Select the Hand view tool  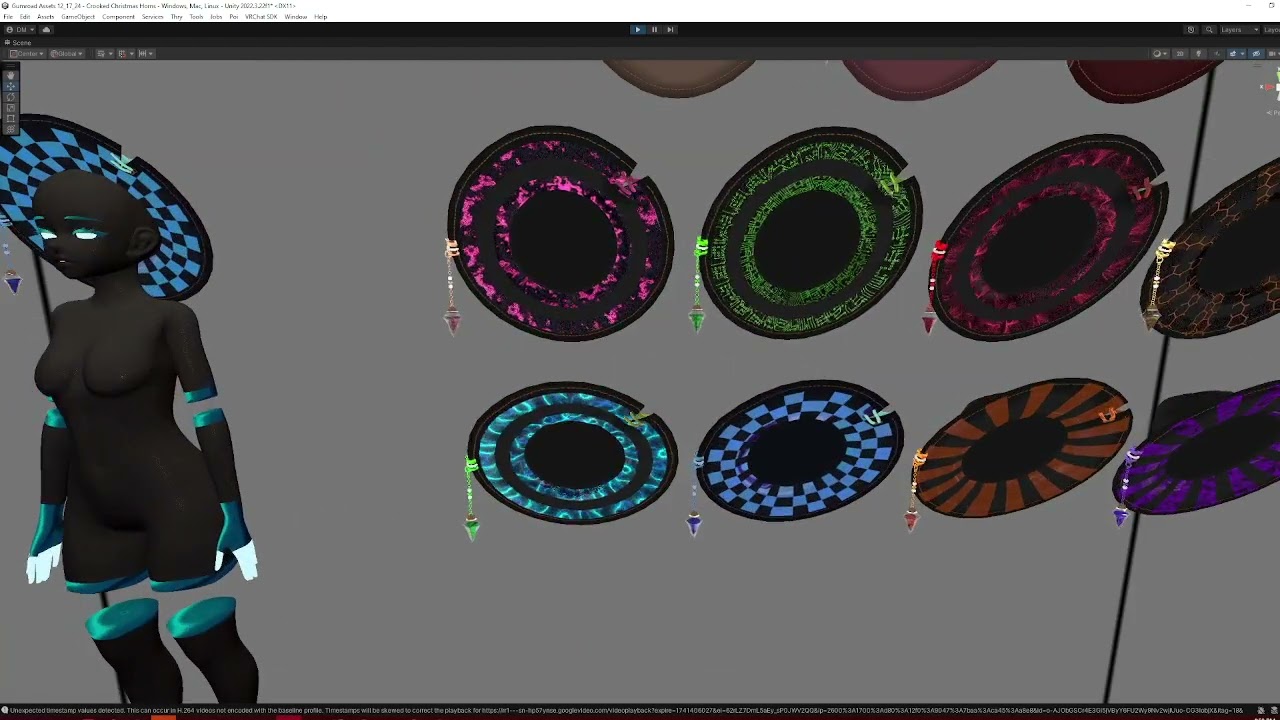click(x=11, y=75)
